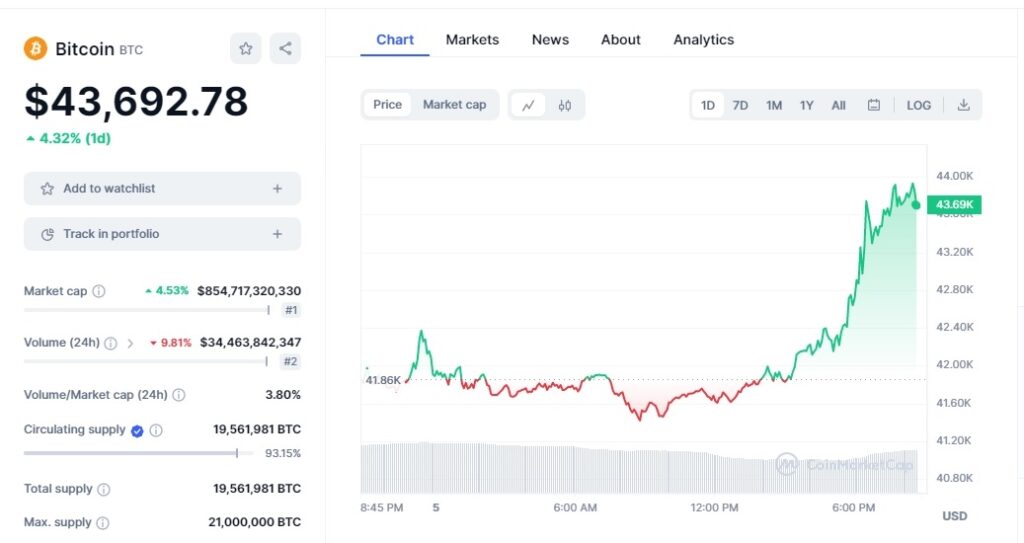Expand Add to watchlist plus sign
The height and width of the screenshot is (543, 1024).
(x=278, y=189)
